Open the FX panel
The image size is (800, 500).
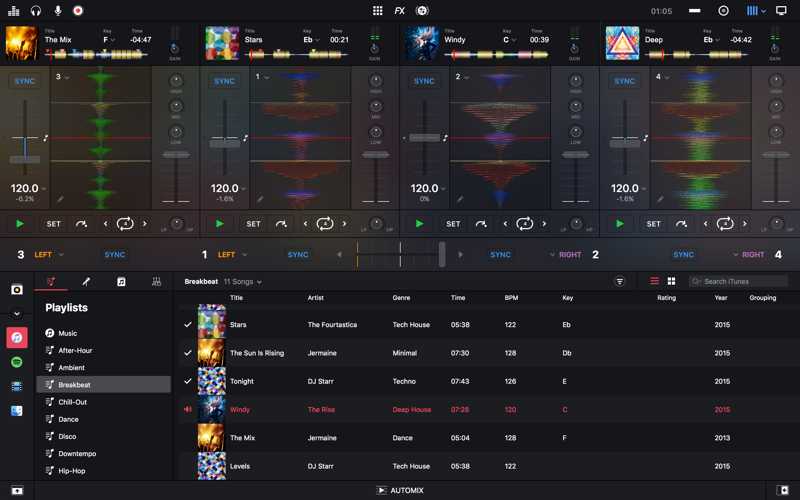click(399, 11)
